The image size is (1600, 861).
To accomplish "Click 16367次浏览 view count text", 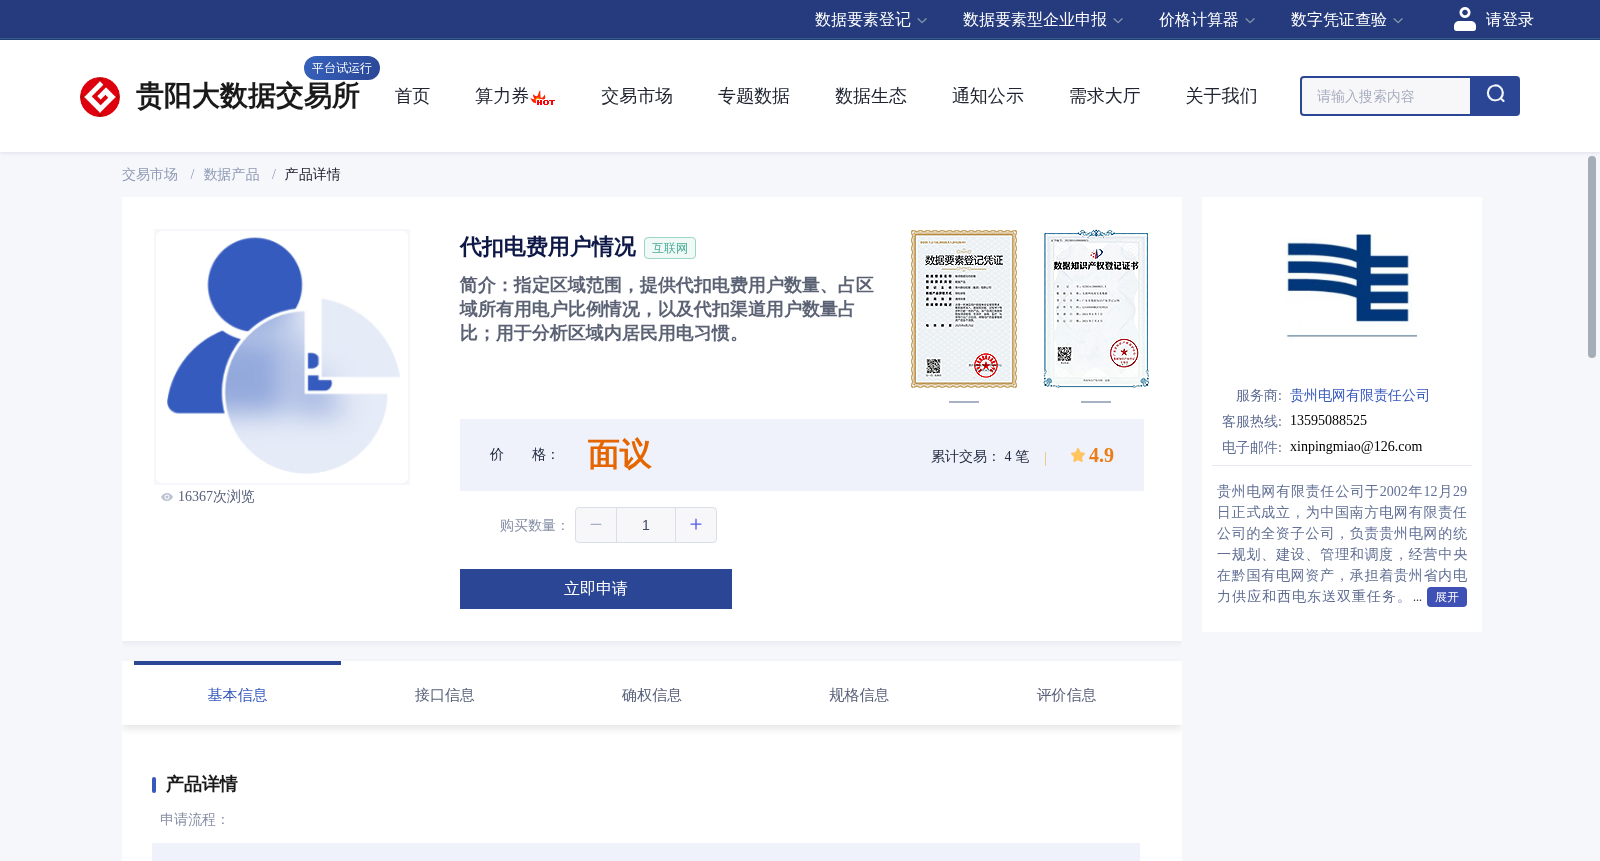I will coord(216,497).
